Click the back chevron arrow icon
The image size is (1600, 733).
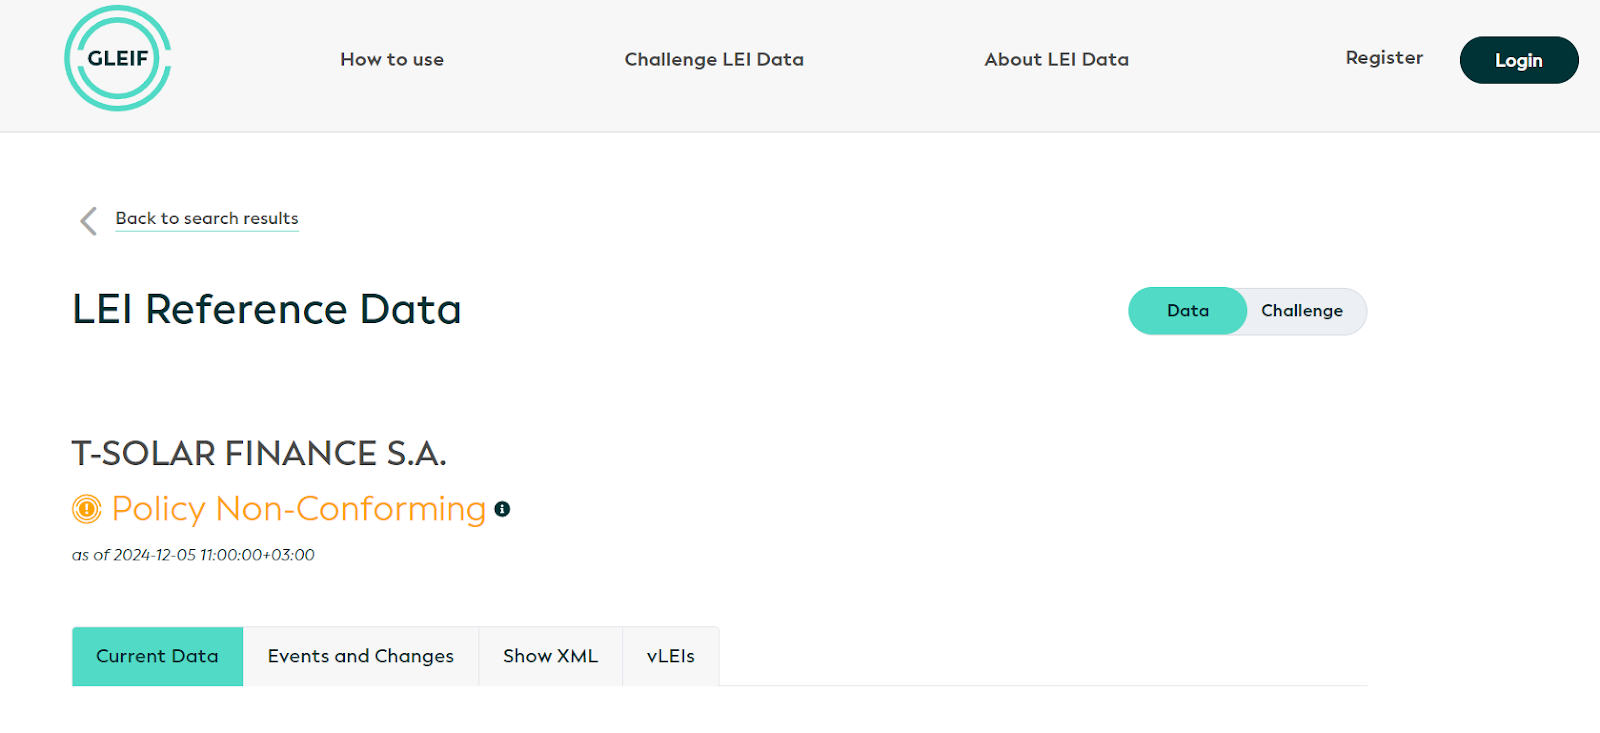tap(88, 221)
